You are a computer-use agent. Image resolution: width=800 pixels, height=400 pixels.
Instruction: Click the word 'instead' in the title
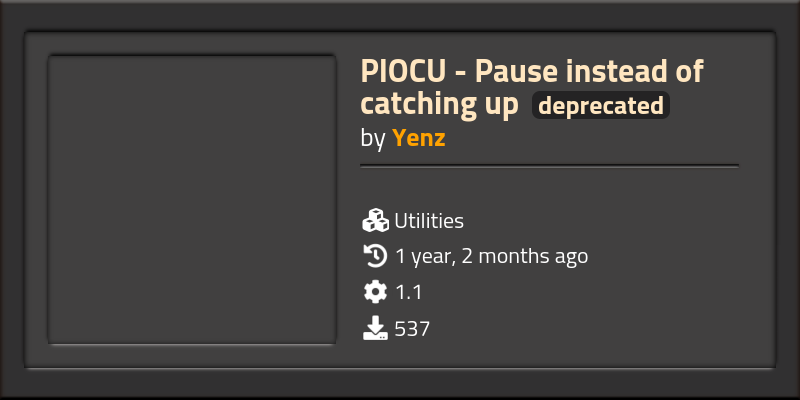pyautogui.click(x=611, y=72)
